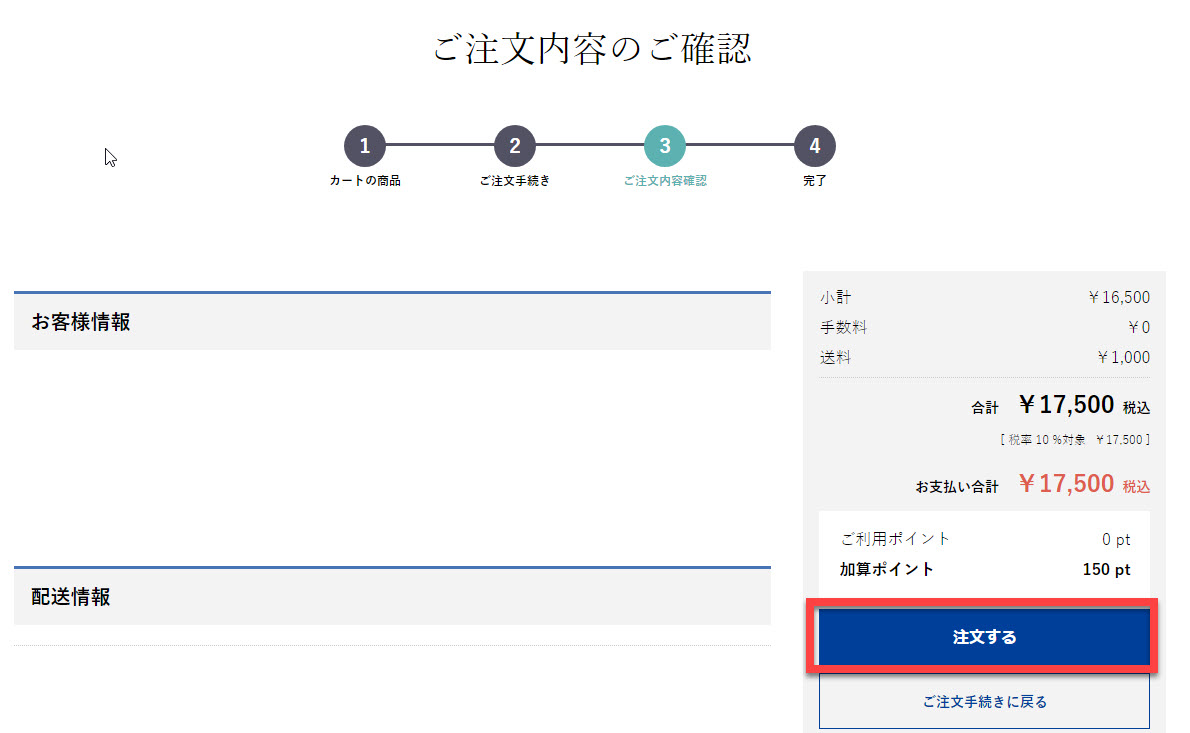Click the 送料 label
This screenshot has width=1190, height=733.
point(836,357)
